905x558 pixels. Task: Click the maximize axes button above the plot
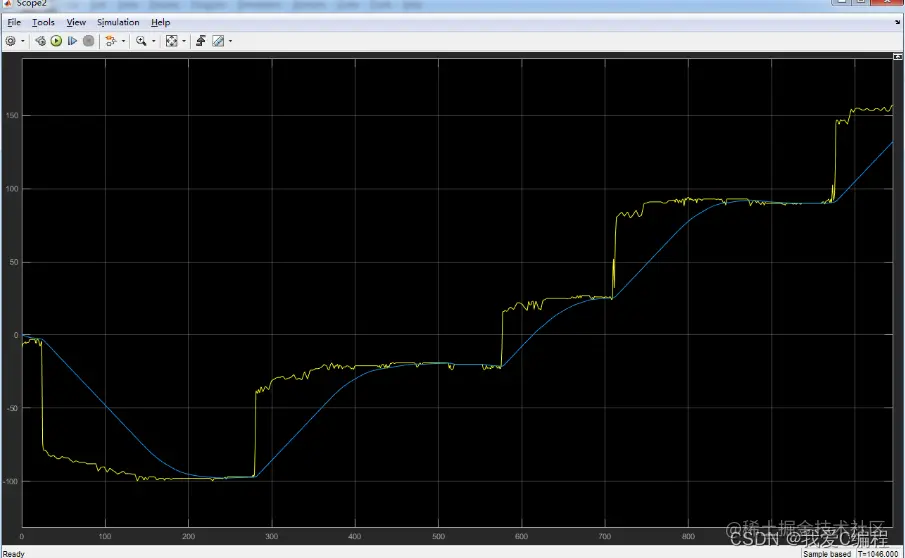pyautogui.click(x=897, y=57)
